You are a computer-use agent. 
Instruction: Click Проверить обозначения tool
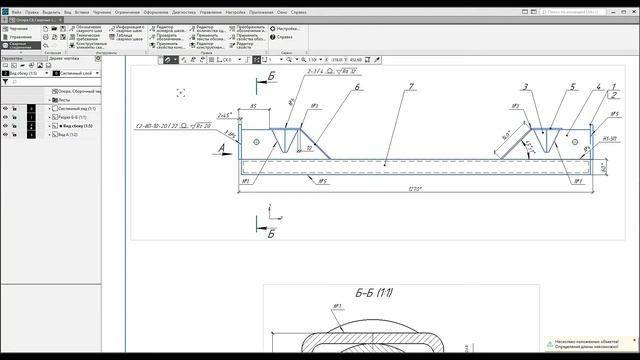coord(168,37)
